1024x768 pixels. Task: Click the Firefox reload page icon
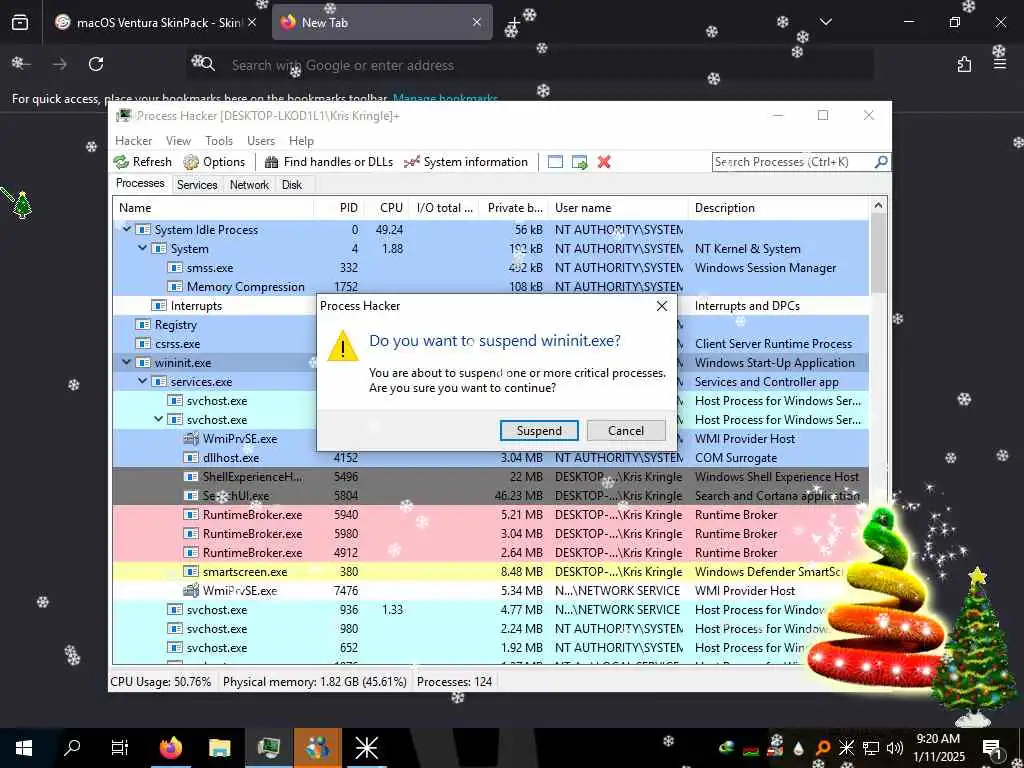(x=96, y=64)
